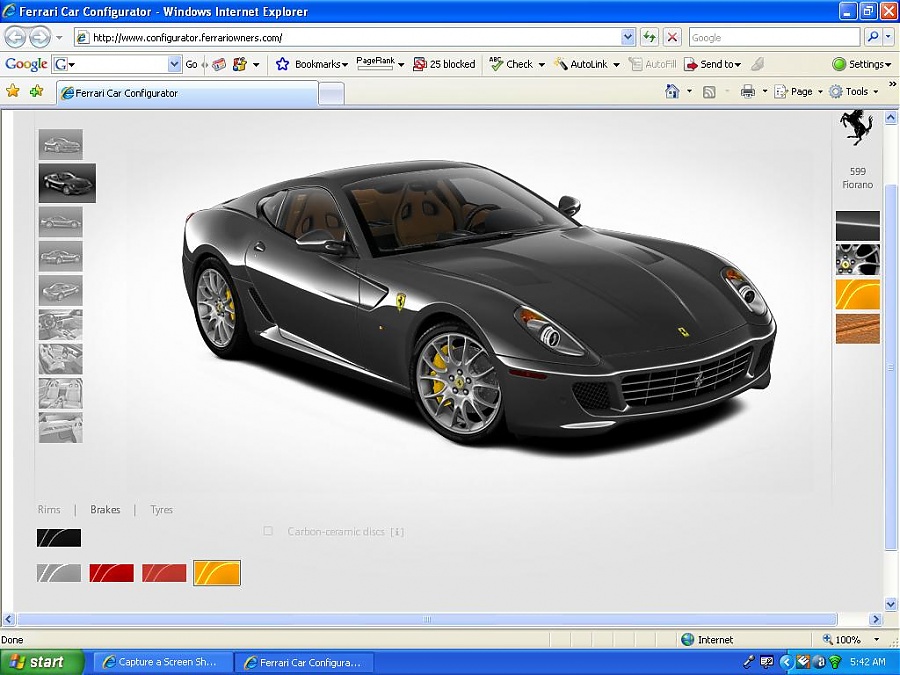Click the RSS feeds icon
The width and height of the screenshot is (900, 675).
point(709,92)
